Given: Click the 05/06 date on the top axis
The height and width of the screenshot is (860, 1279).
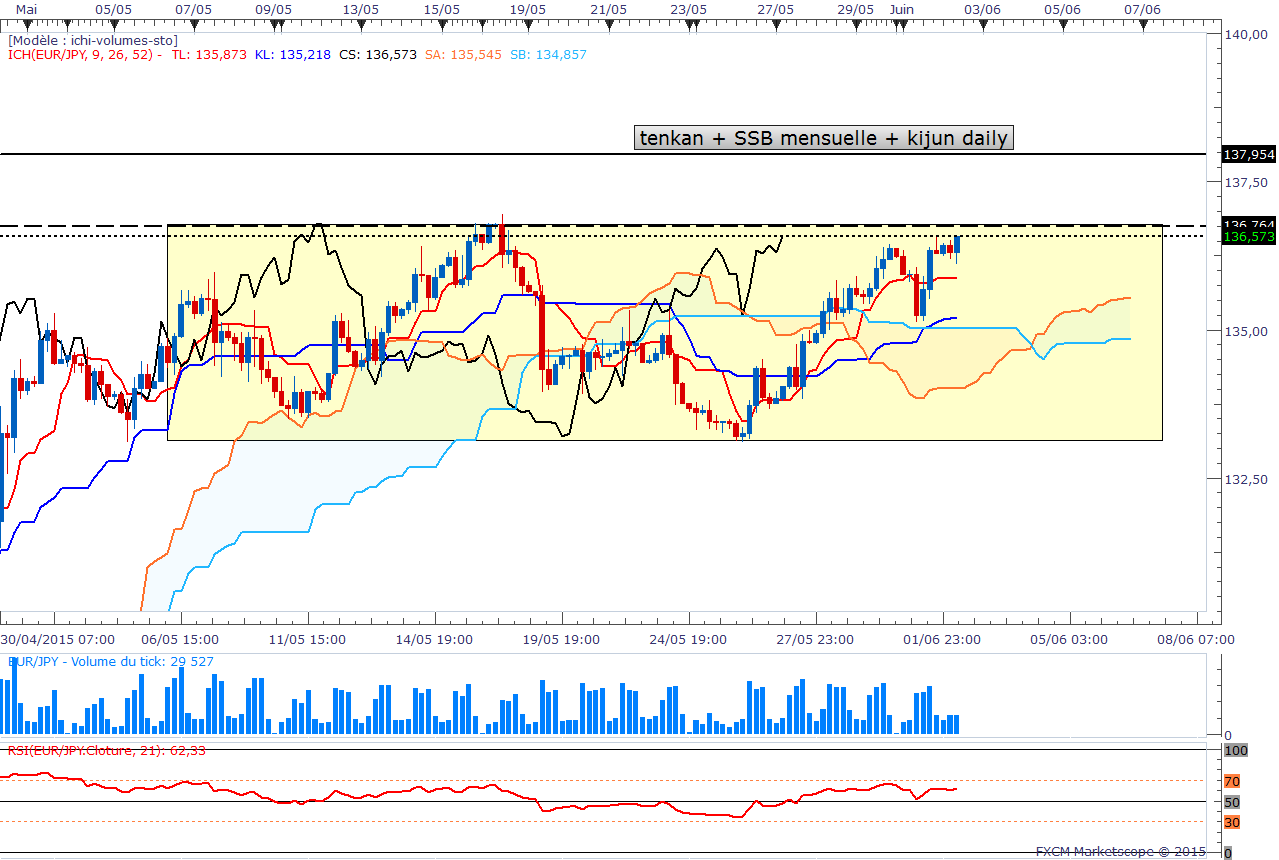Looking at the screenshot, I should 1062,8.
